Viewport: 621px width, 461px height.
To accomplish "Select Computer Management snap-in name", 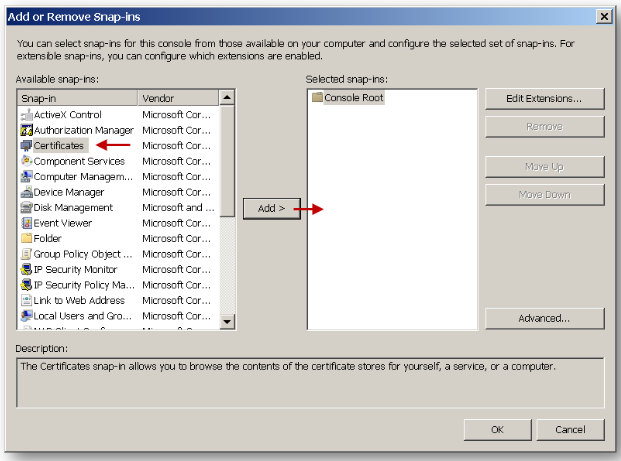I will (x=83, y=177).
